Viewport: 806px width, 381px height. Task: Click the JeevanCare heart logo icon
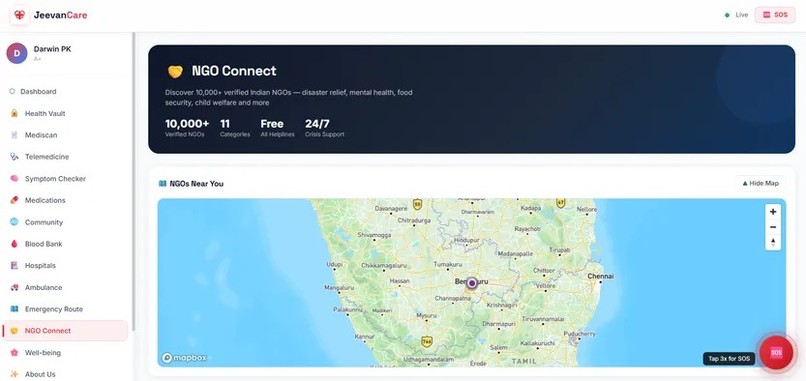coord(20,15)
